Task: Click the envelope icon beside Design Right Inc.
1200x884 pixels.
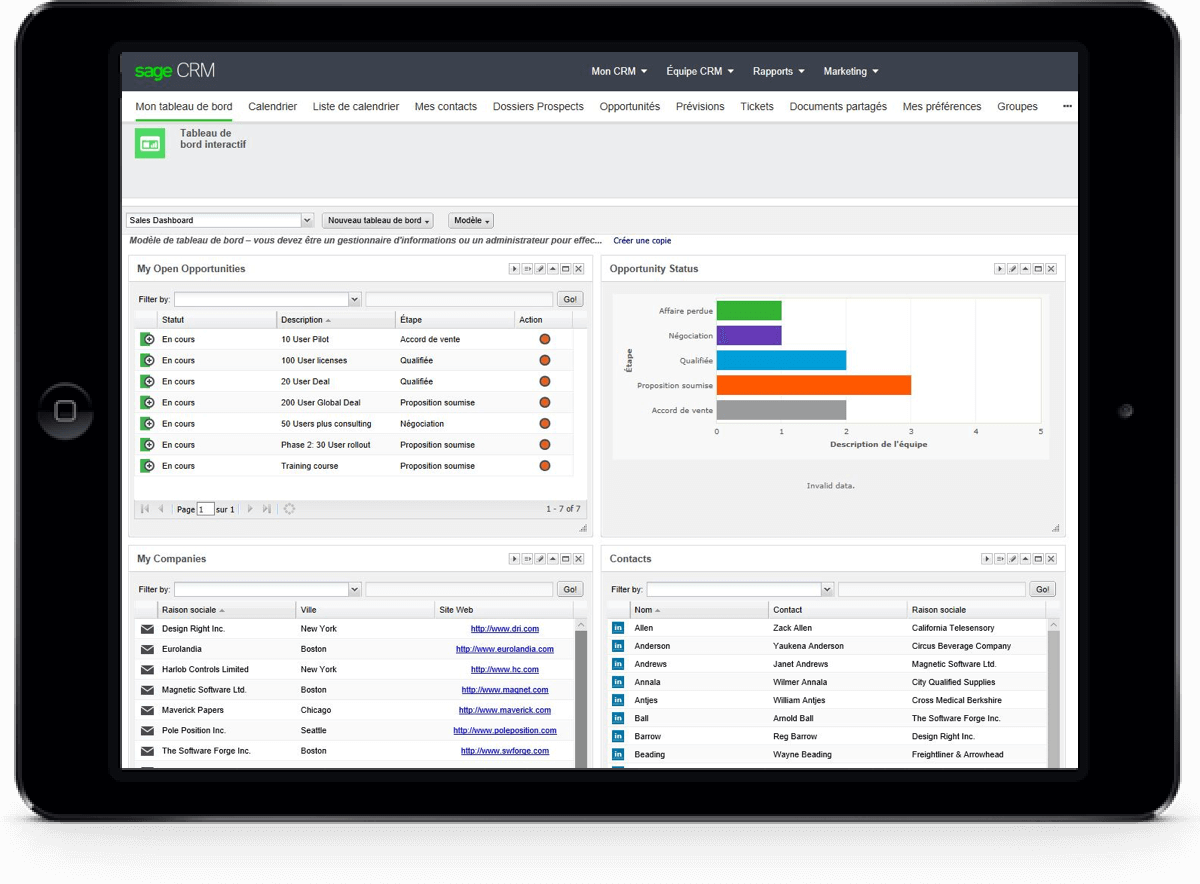Action: coord(147,629)
